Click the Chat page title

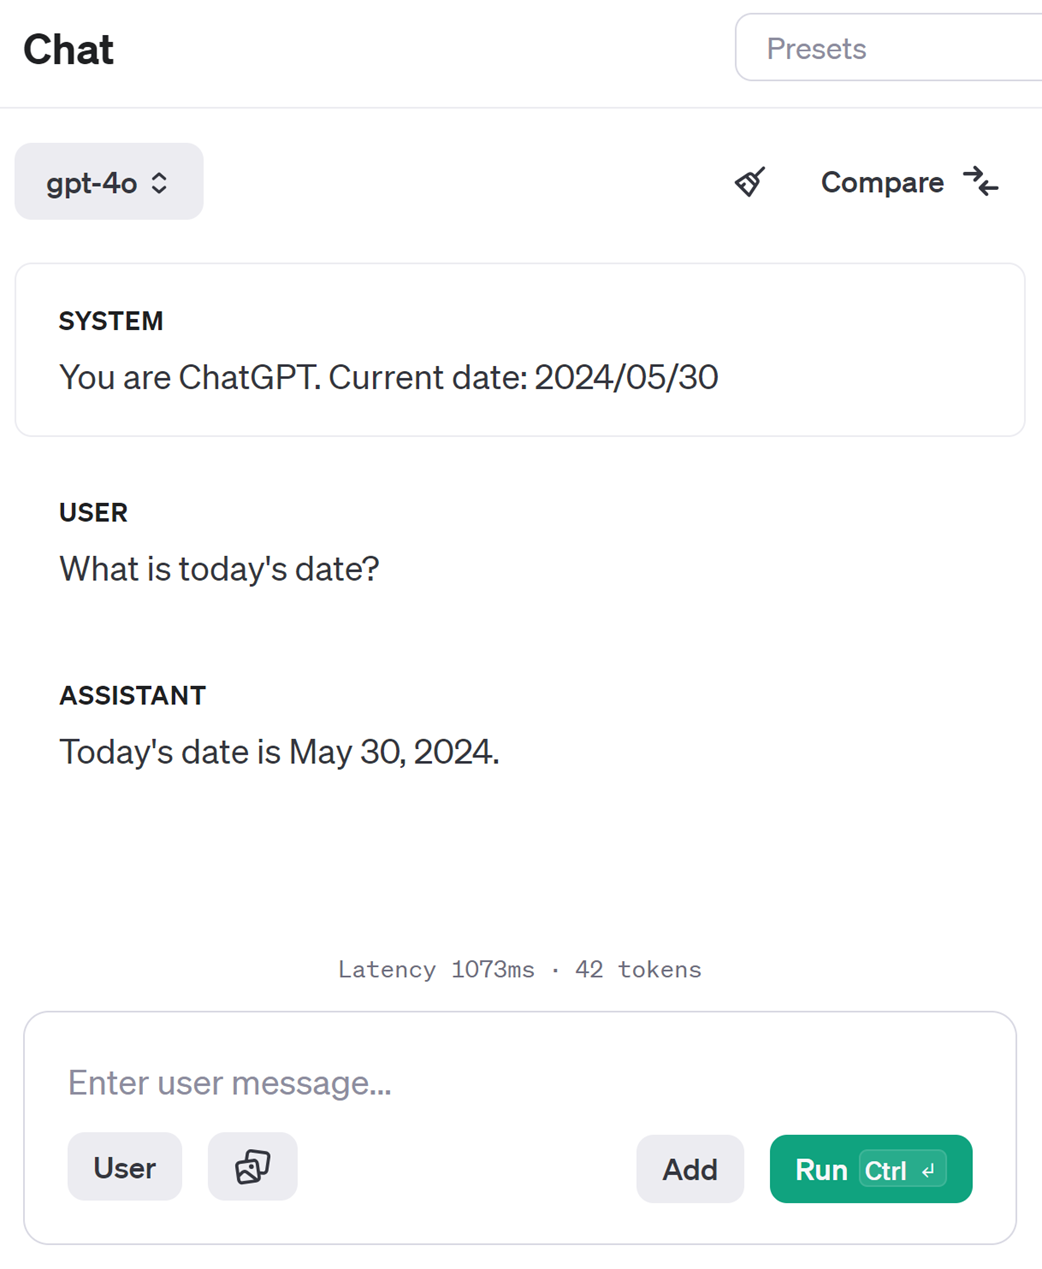click(x=69, y=49)
